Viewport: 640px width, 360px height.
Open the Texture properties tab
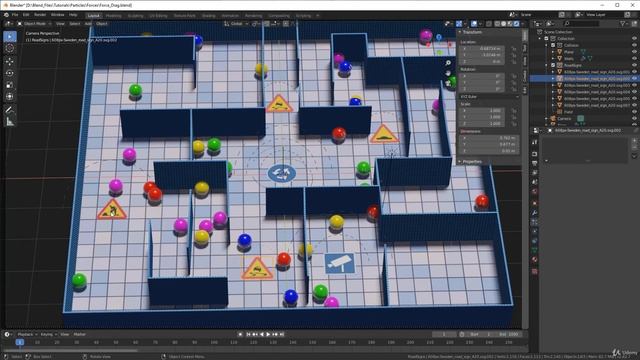pos(535,271)
